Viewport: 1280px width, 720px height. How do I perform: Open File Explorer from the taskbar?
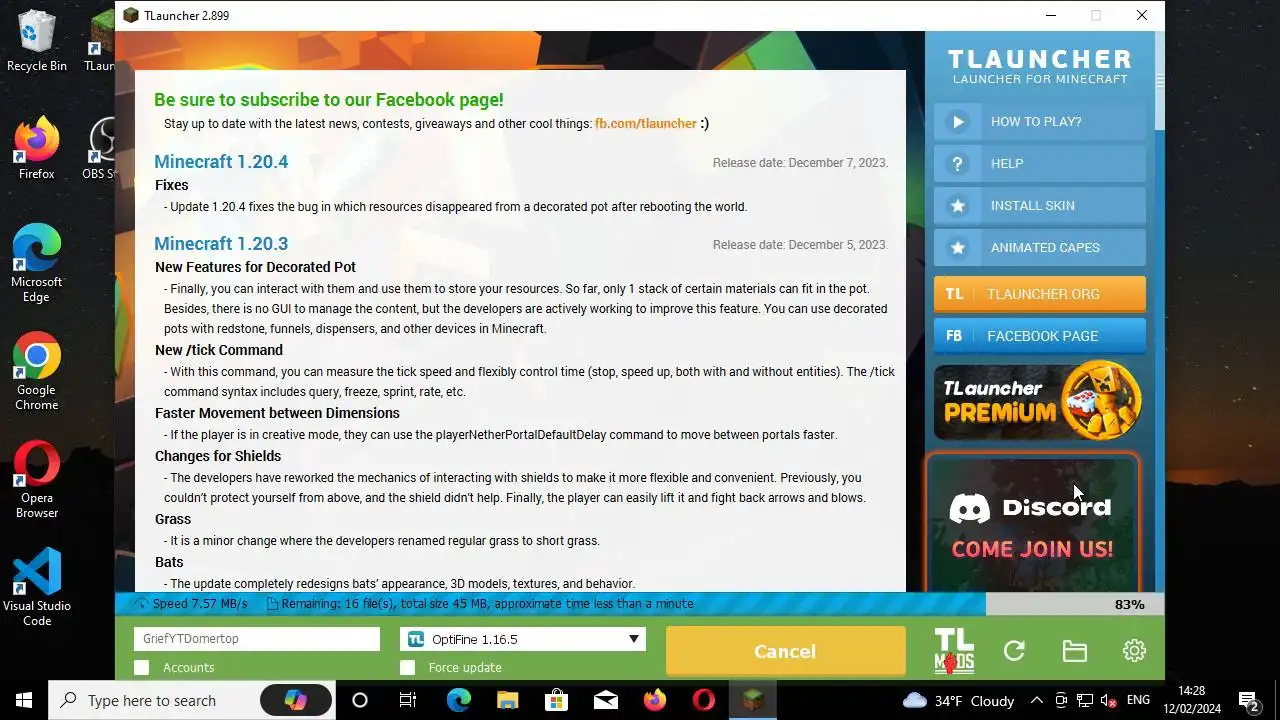point(507,700)
